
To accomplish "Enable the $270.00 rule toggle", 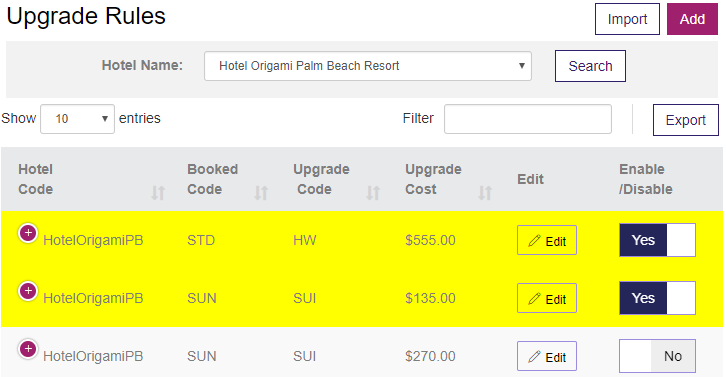I will [657, 356].
